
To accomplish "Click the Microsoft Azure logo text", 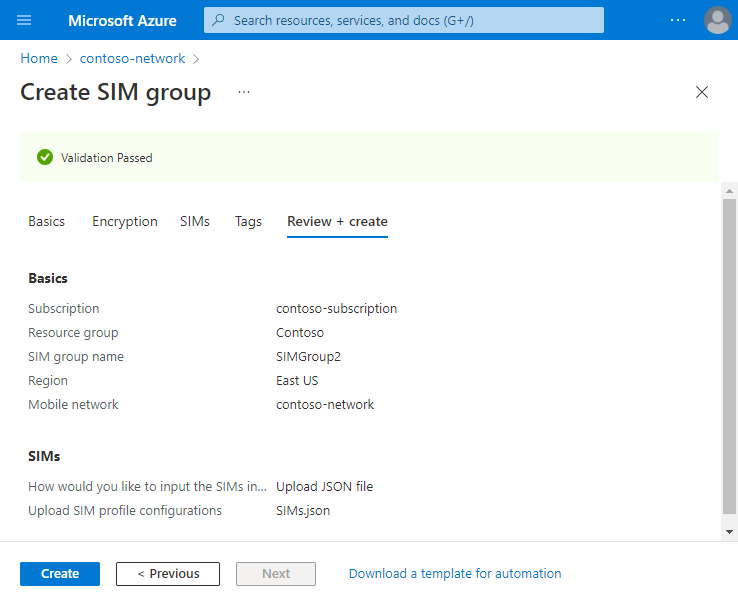I will coord(122,20).
